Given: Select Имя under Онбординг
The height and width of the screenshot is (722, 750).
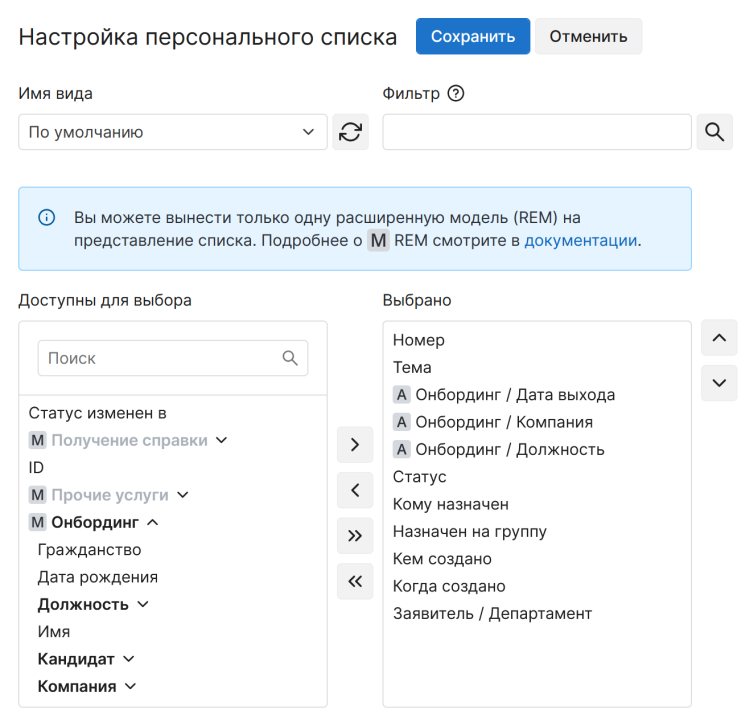Looking at the screenshot, I should (x=54, y=632).
